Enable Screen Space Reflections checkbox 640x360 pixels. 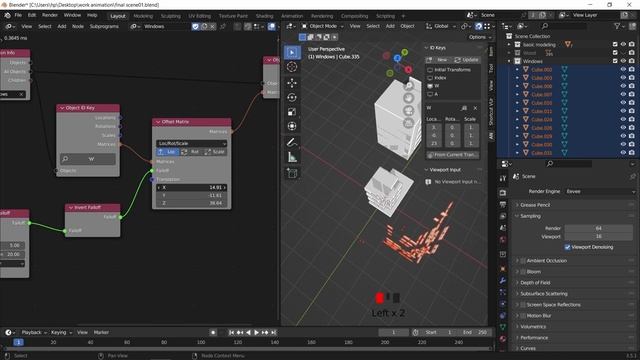tap(523, 304)
